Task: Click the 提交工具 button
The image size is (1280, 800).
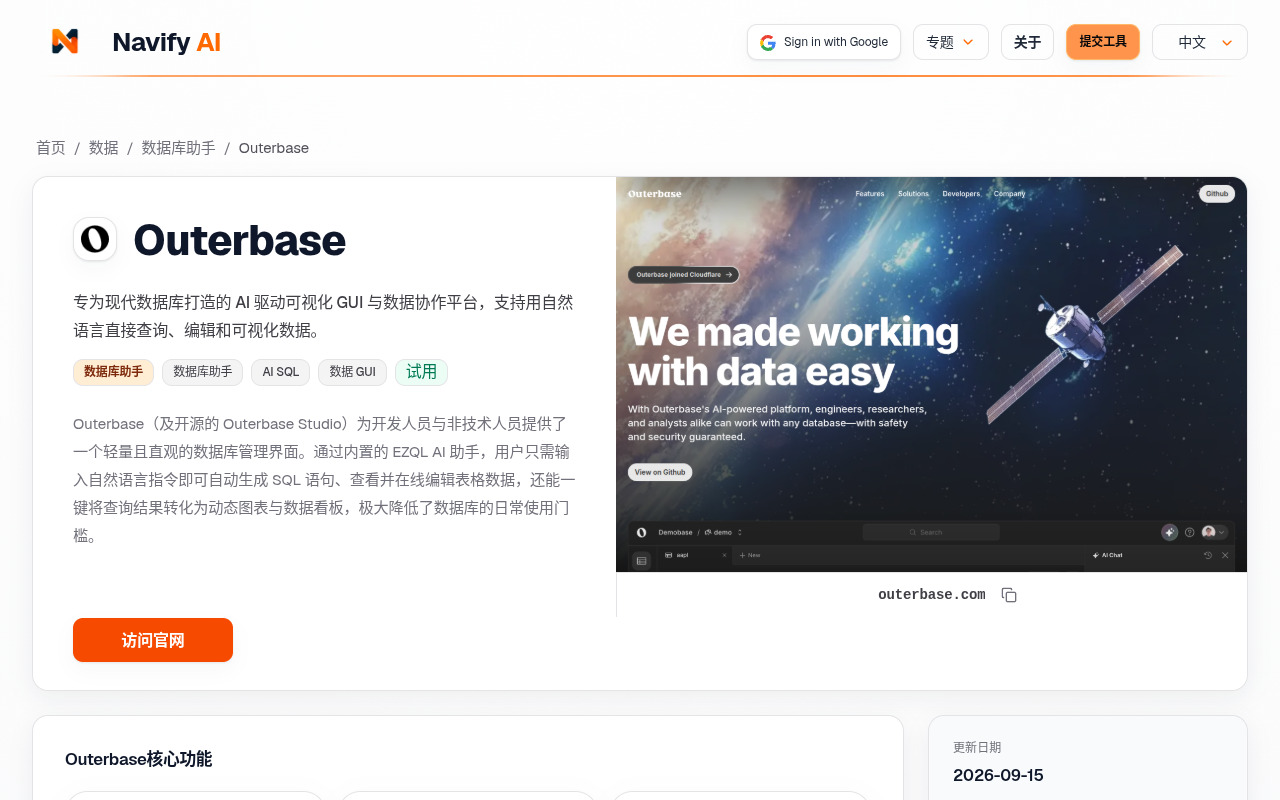Action: coord(1103,42)
